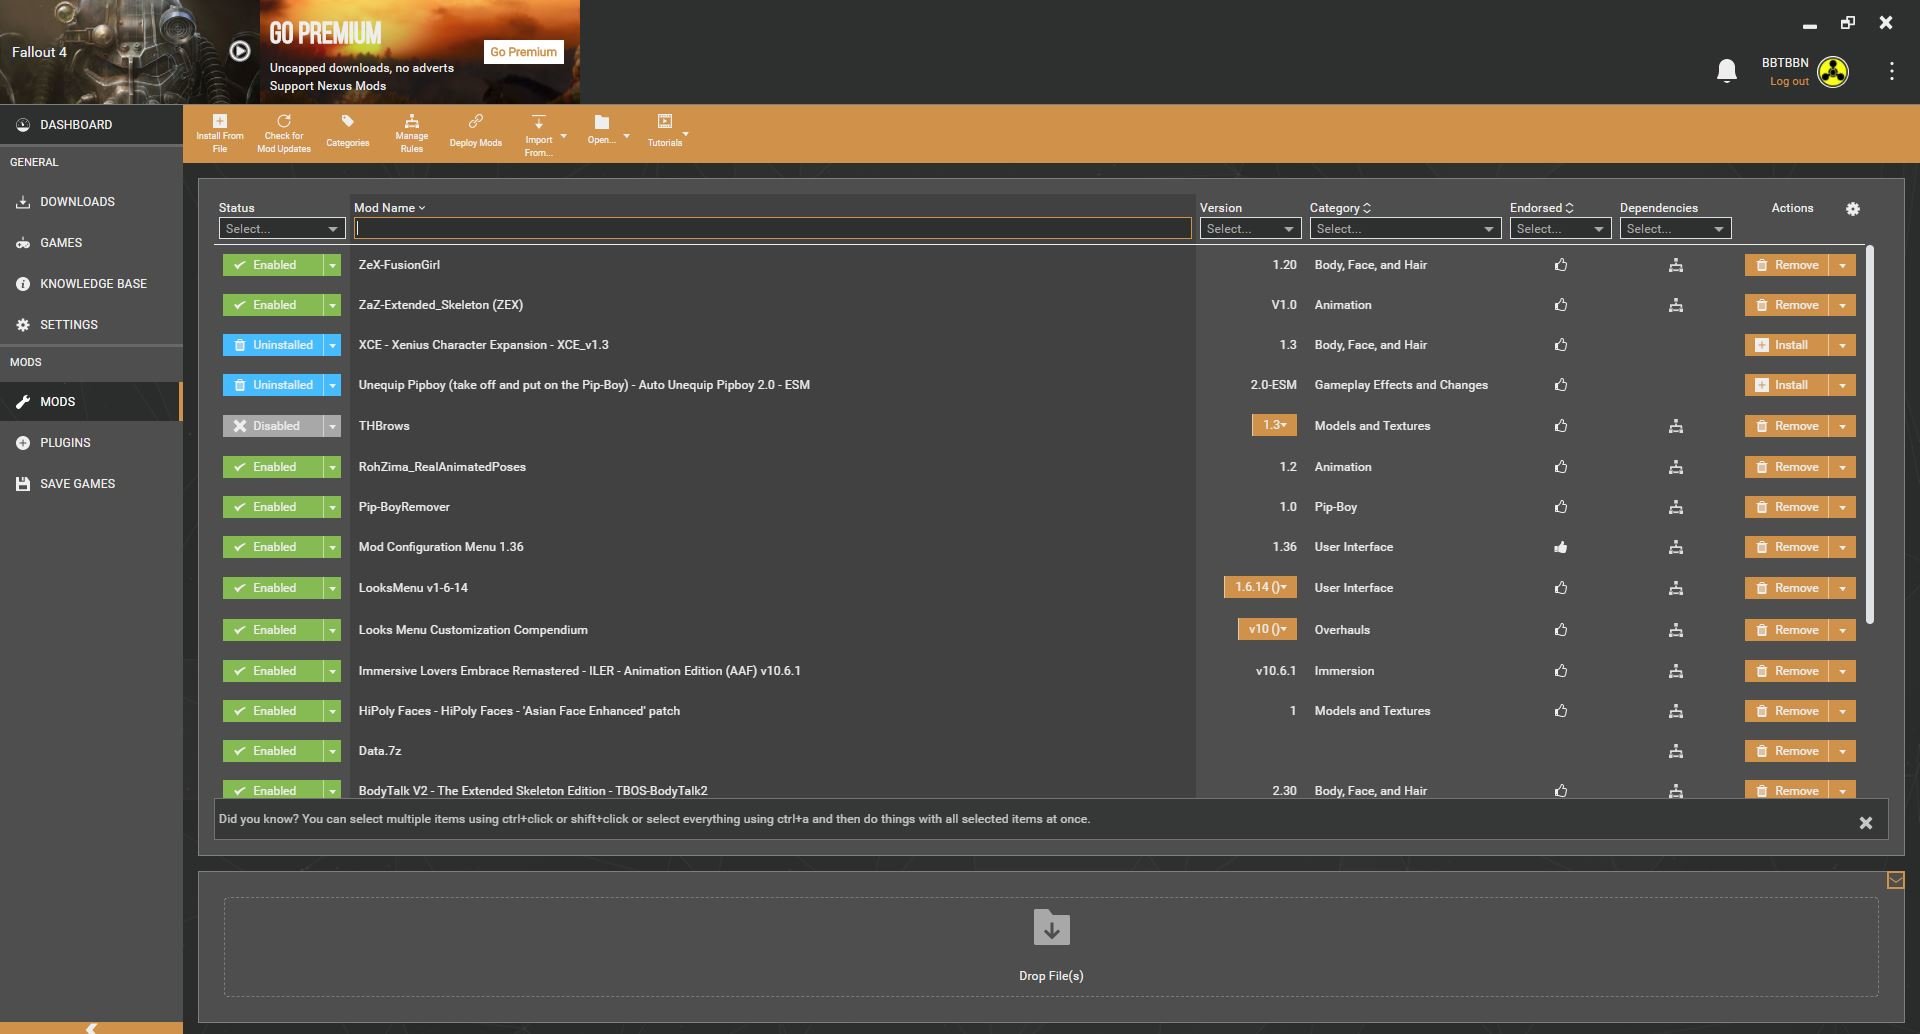
Task: Click the notifications bell icon
Action: tap(1727, 71)
